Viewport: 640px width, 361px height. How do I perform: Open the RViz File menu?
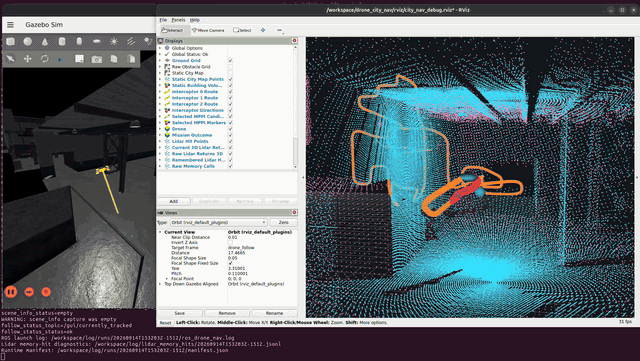pos(163,20)
